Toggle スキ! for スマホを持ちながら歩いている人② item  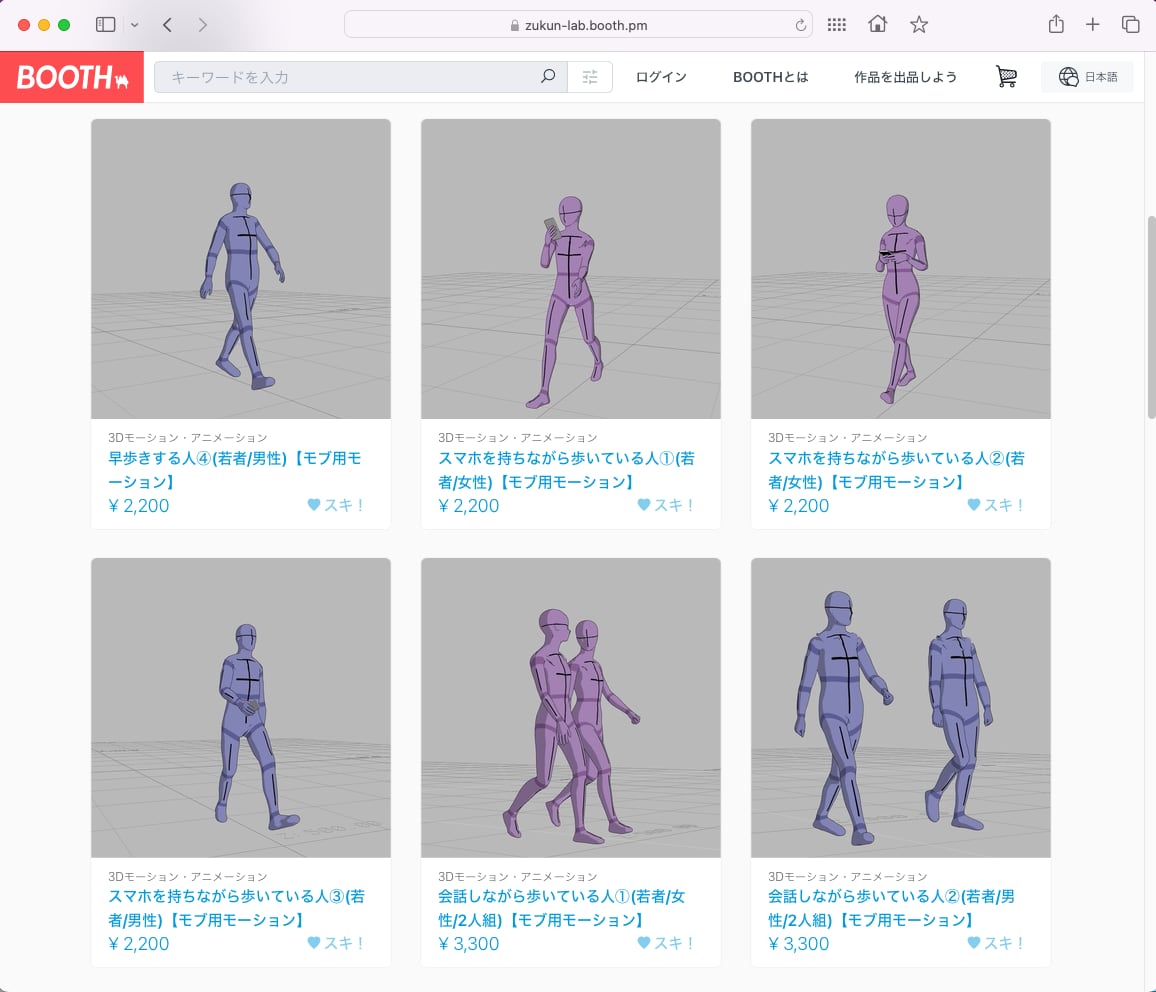(996, 505)
